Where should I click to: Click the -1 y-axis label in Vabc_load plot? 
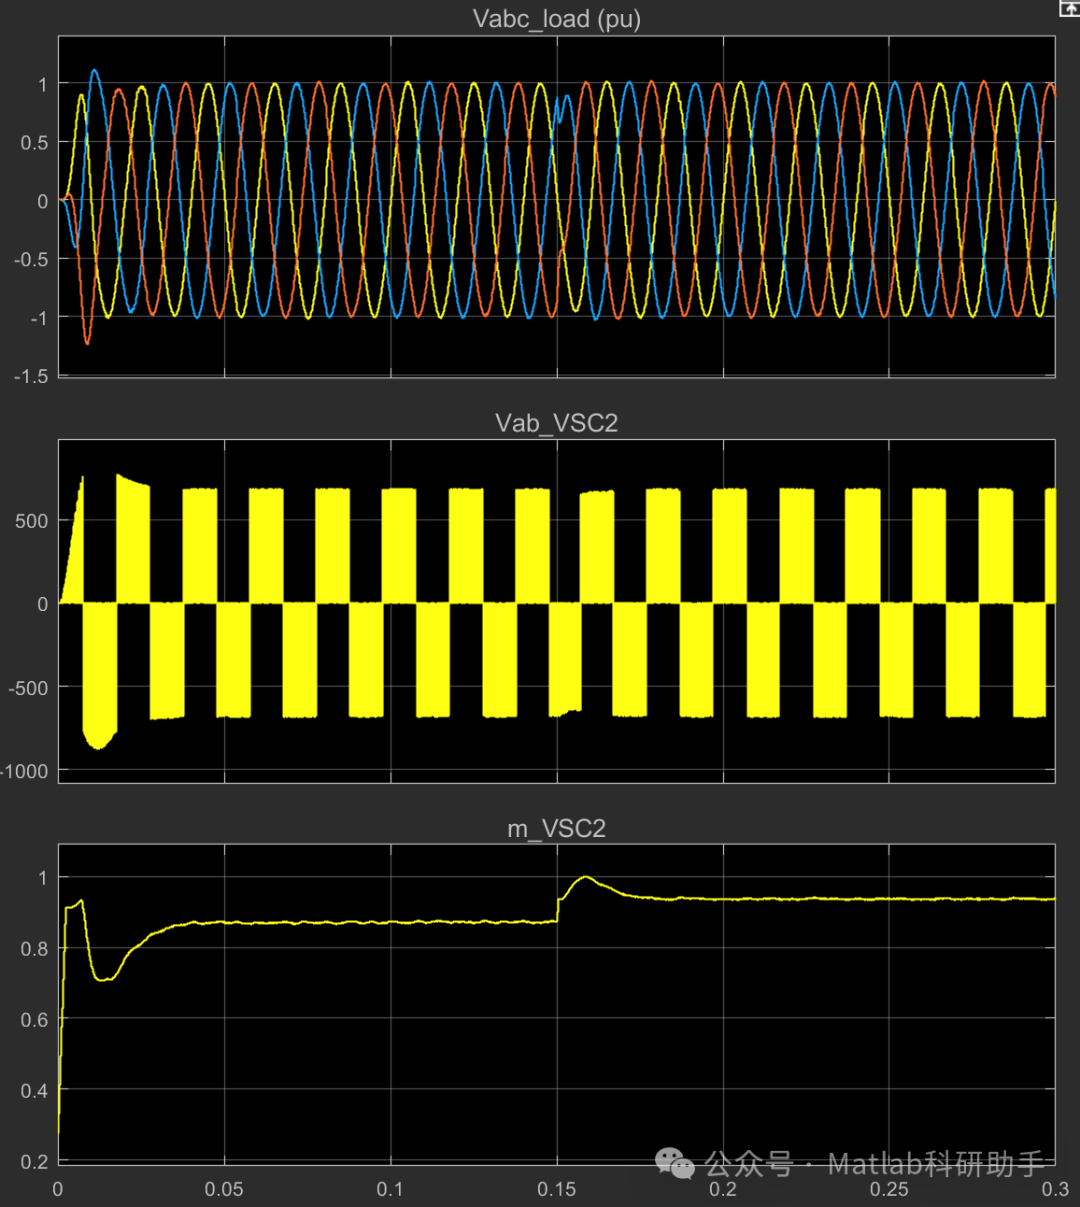coord(39,318)
